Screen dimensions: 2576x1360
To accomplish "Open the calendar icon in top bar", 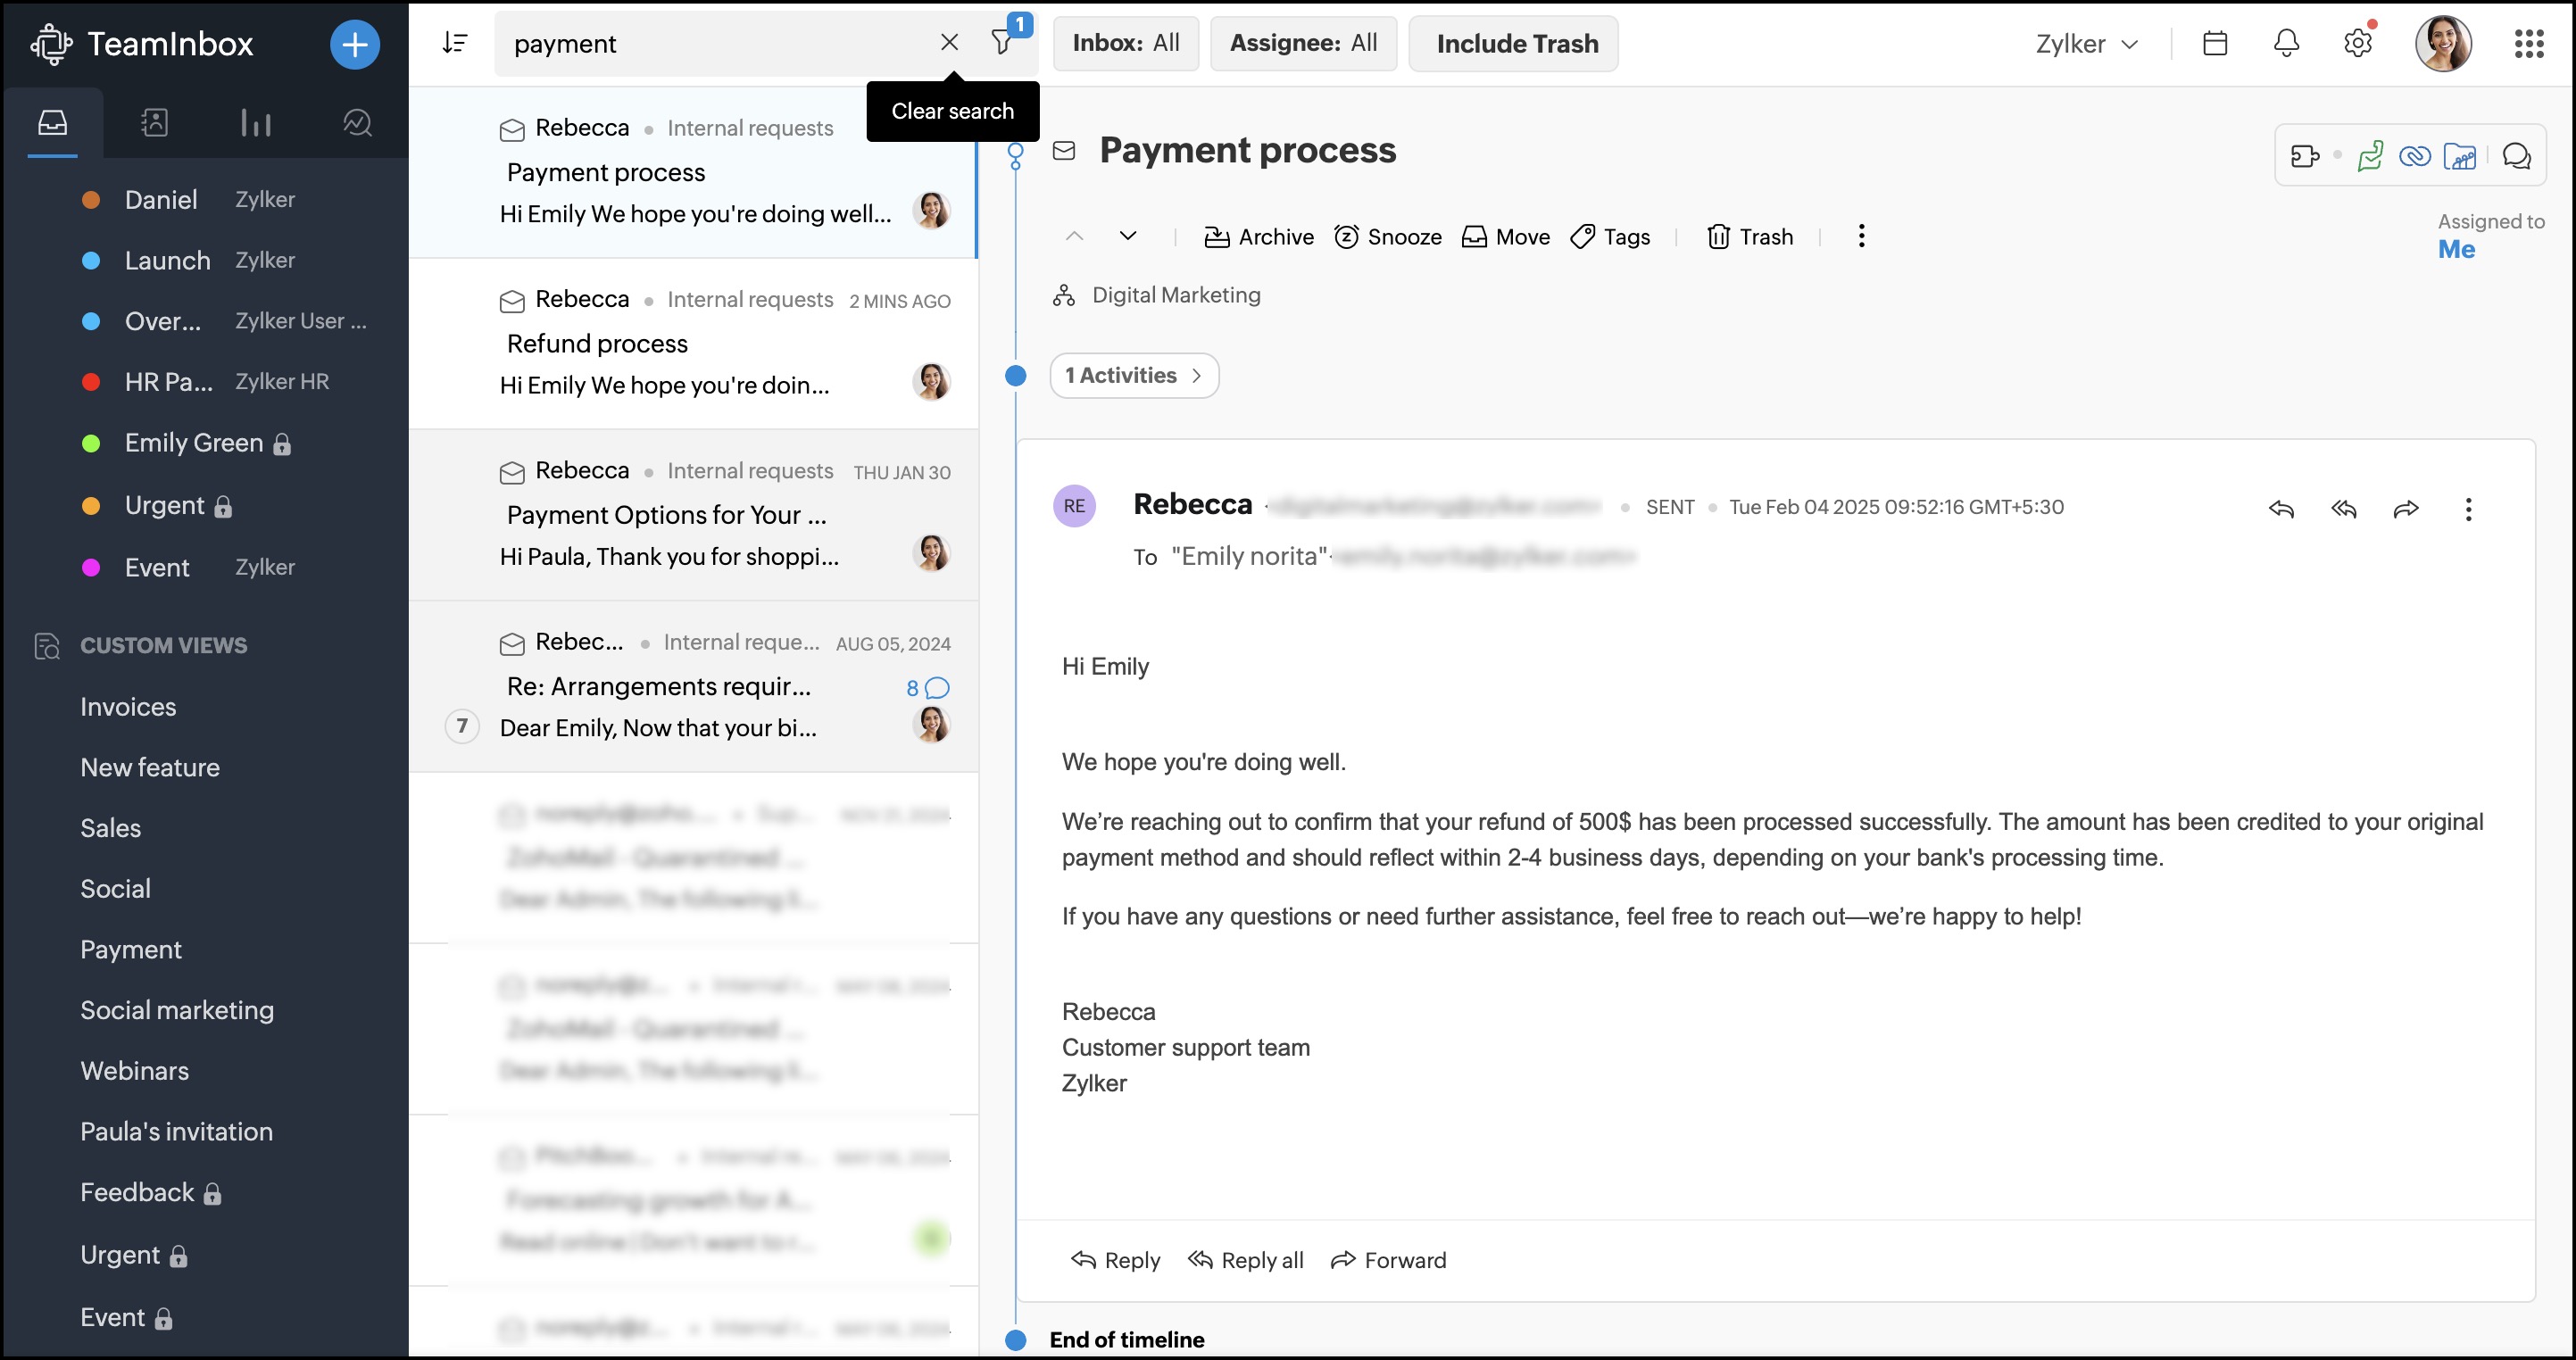I will (x=2214, y=43).
